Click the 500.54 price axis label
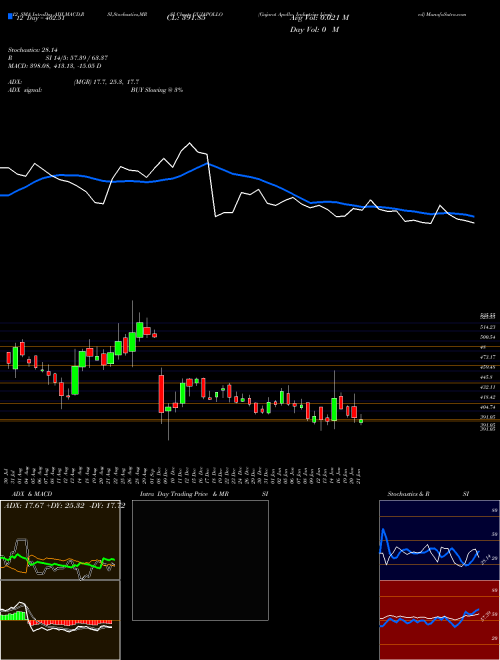Screen dimensions: 500x660 [x=489, y=337]
